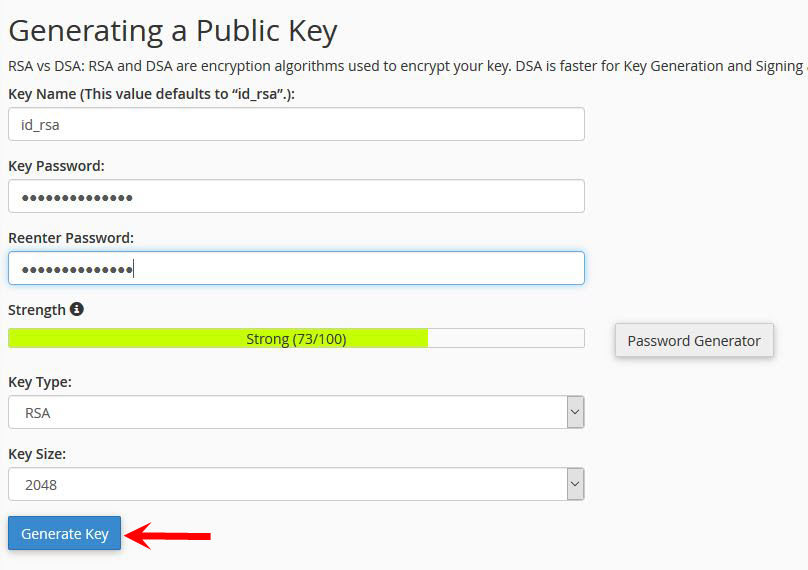
Task: Open the Password Generator
Action: point(694,340)
